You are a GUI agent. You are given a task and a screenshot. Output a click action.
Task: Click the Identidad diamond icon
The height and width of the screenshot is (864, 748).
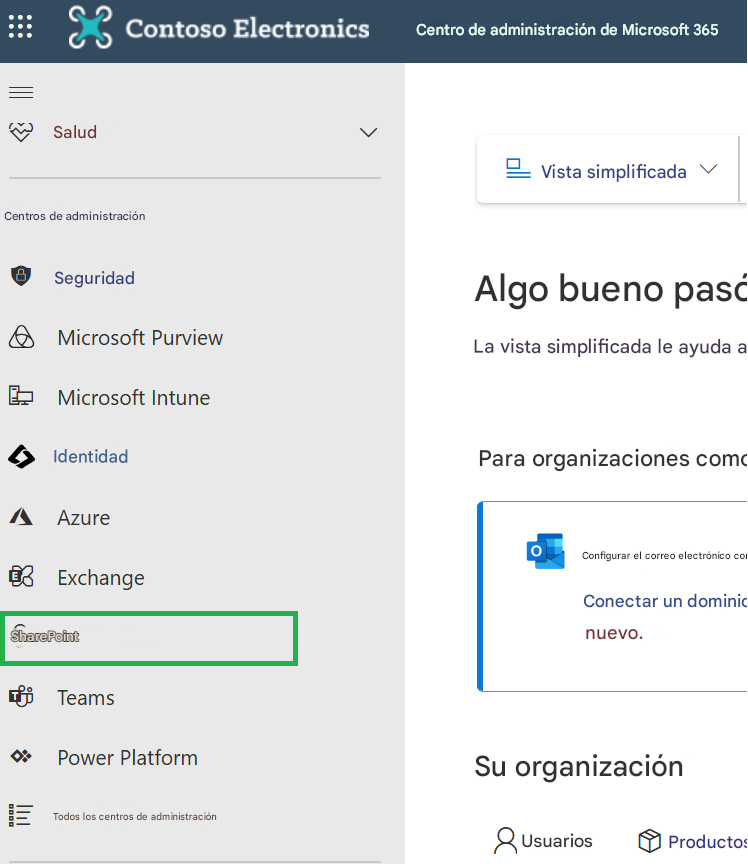21,457
